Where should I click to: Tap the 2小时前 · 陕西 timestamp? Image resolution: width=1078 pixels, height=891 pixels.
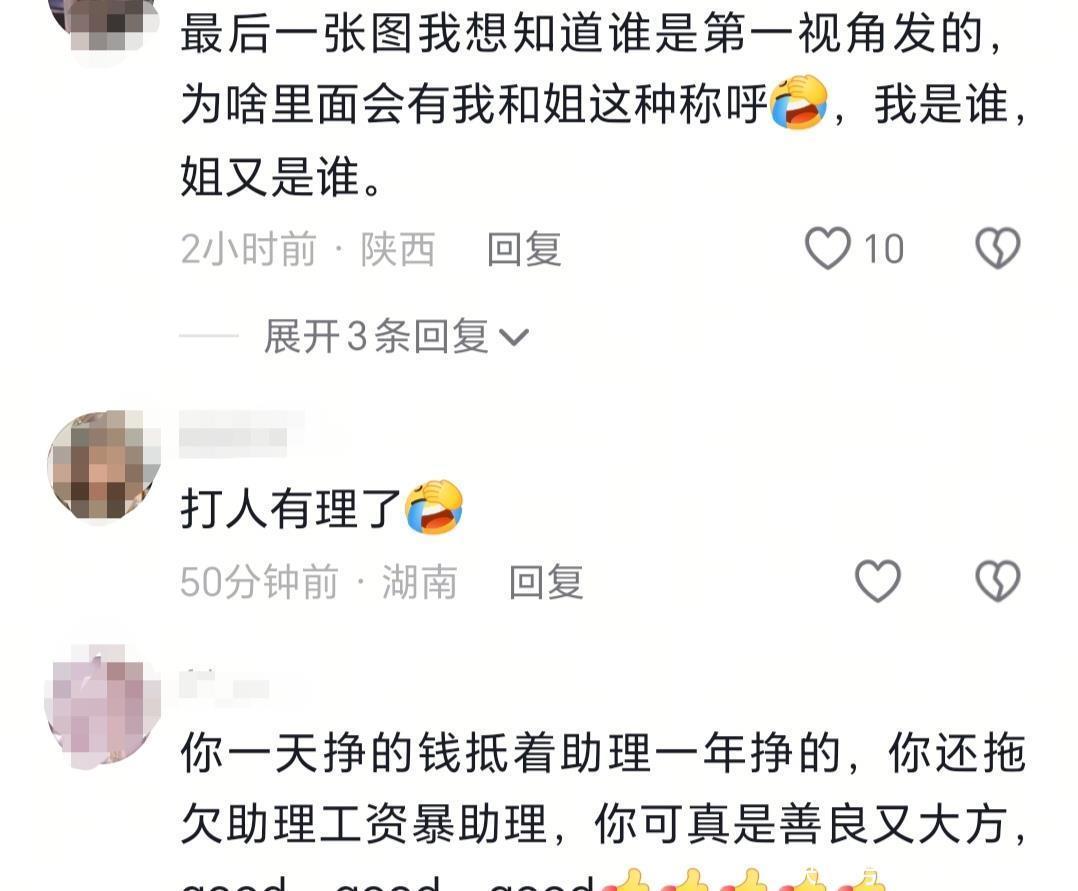308,249
